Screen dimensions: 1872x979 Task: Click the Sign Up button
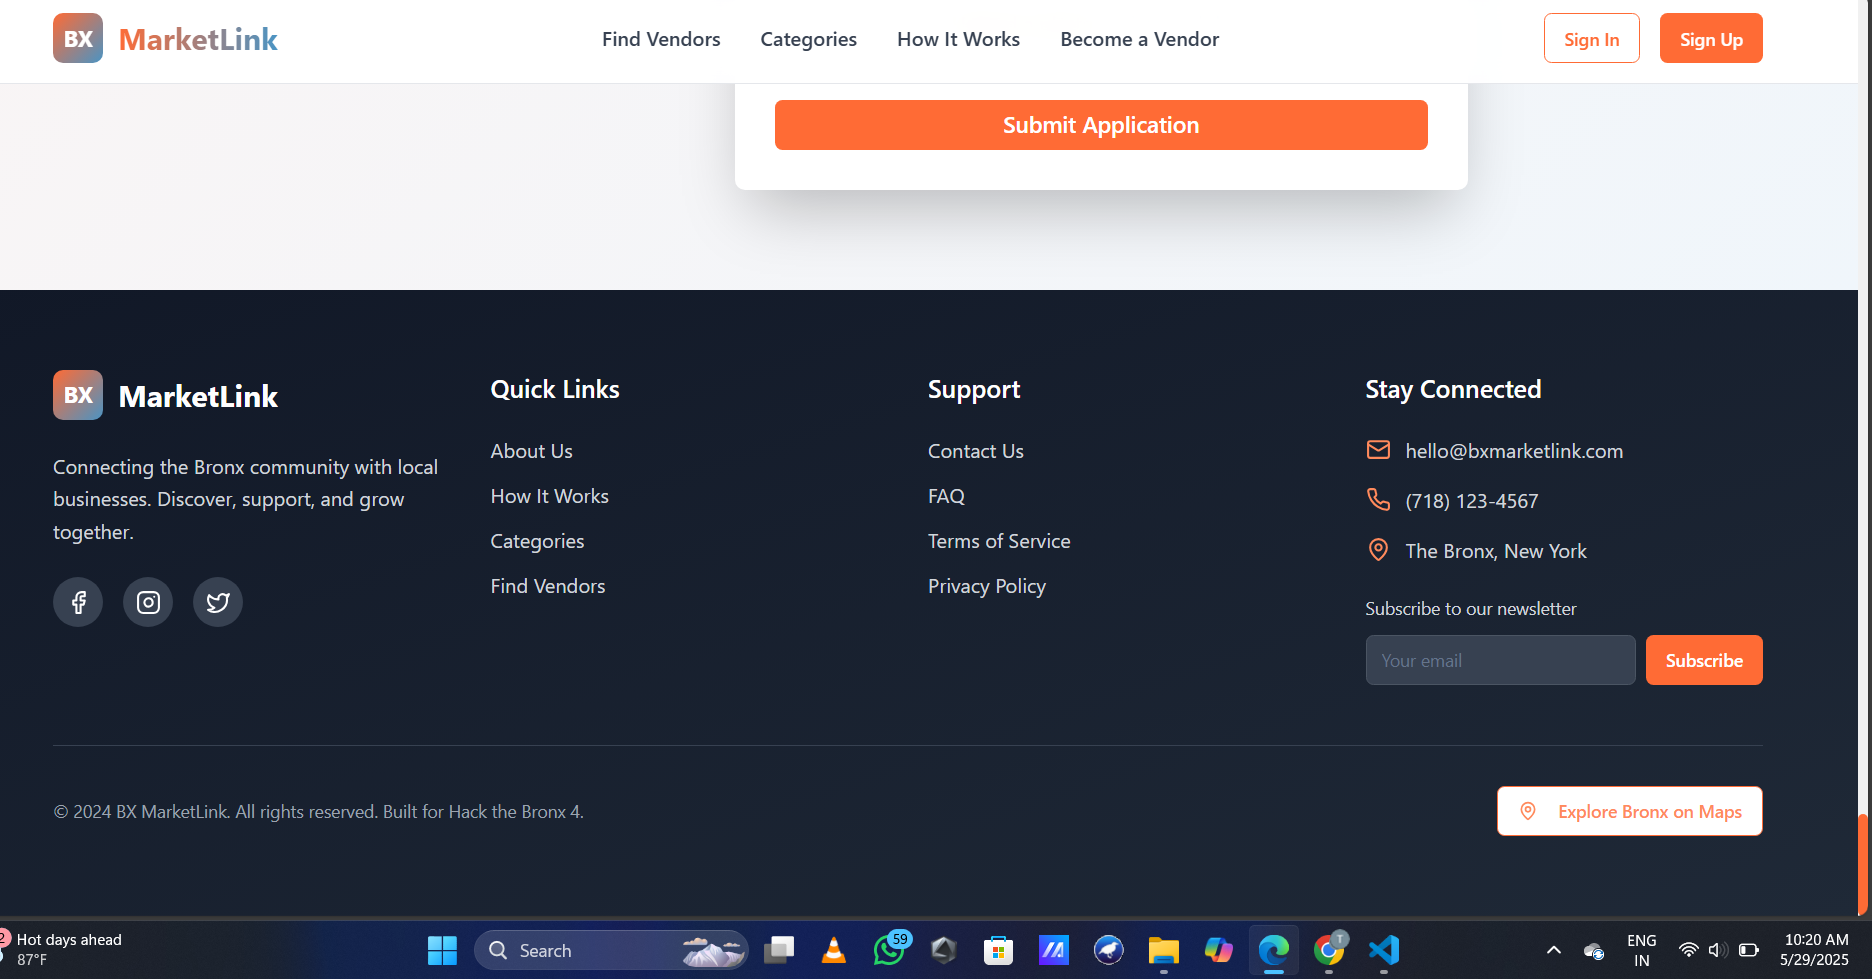[1710, 38]
